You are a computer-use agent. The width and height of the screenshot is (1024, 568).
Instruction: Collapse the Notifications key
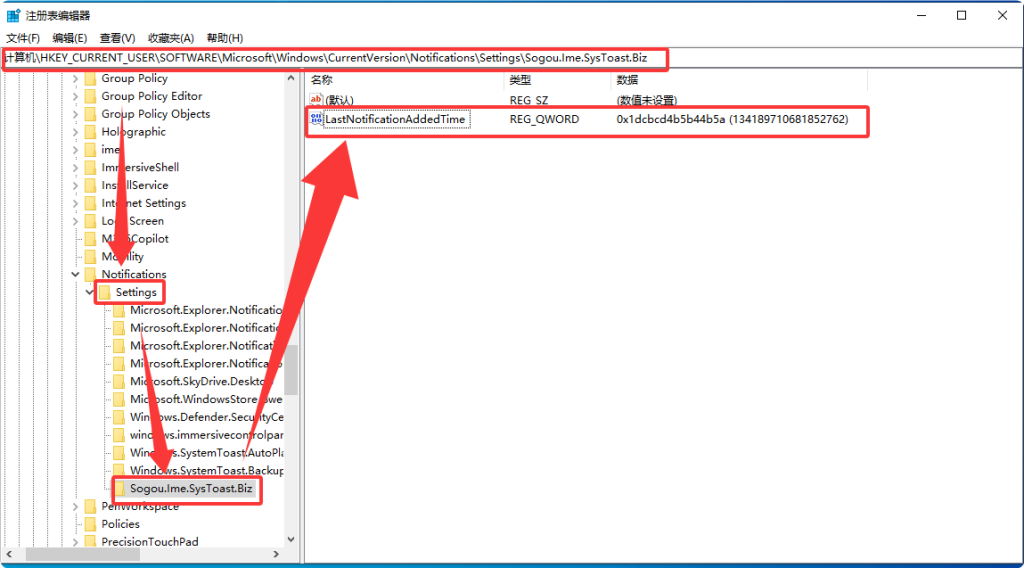(x=75, y=275)
